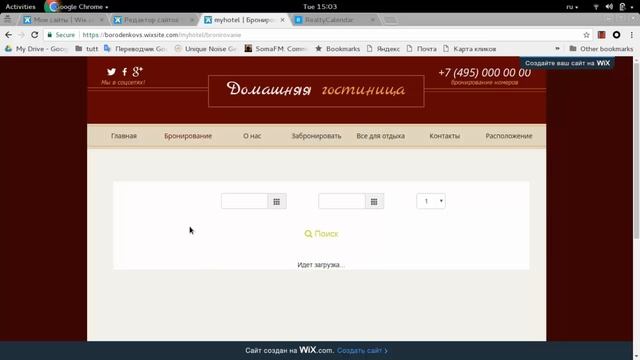Open a new browser tab

390,20
